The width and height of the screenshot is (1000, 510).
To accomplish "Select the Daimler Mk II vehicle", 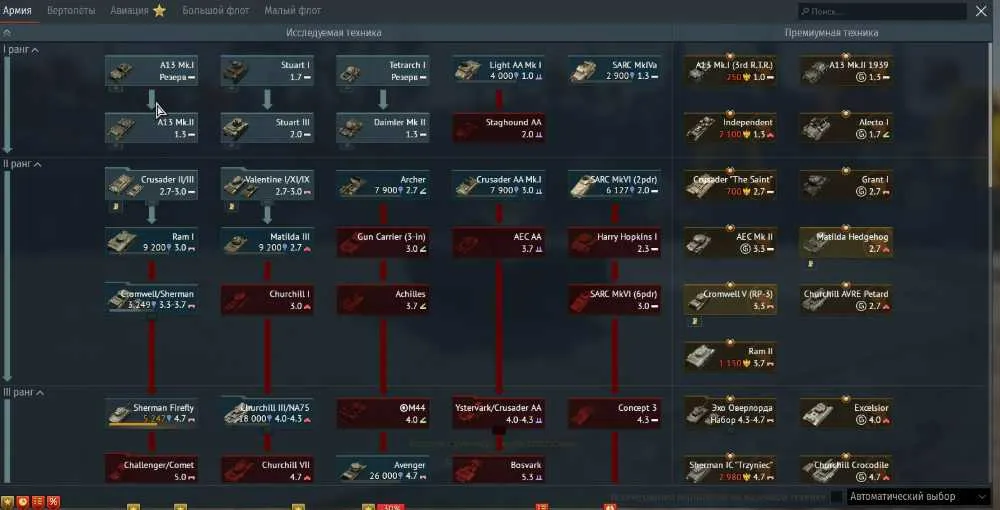I will click(383, 128).
